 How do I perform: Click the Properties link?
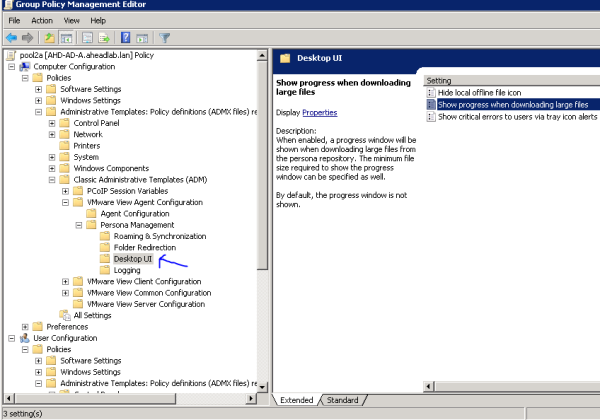(x=319, y=113)
